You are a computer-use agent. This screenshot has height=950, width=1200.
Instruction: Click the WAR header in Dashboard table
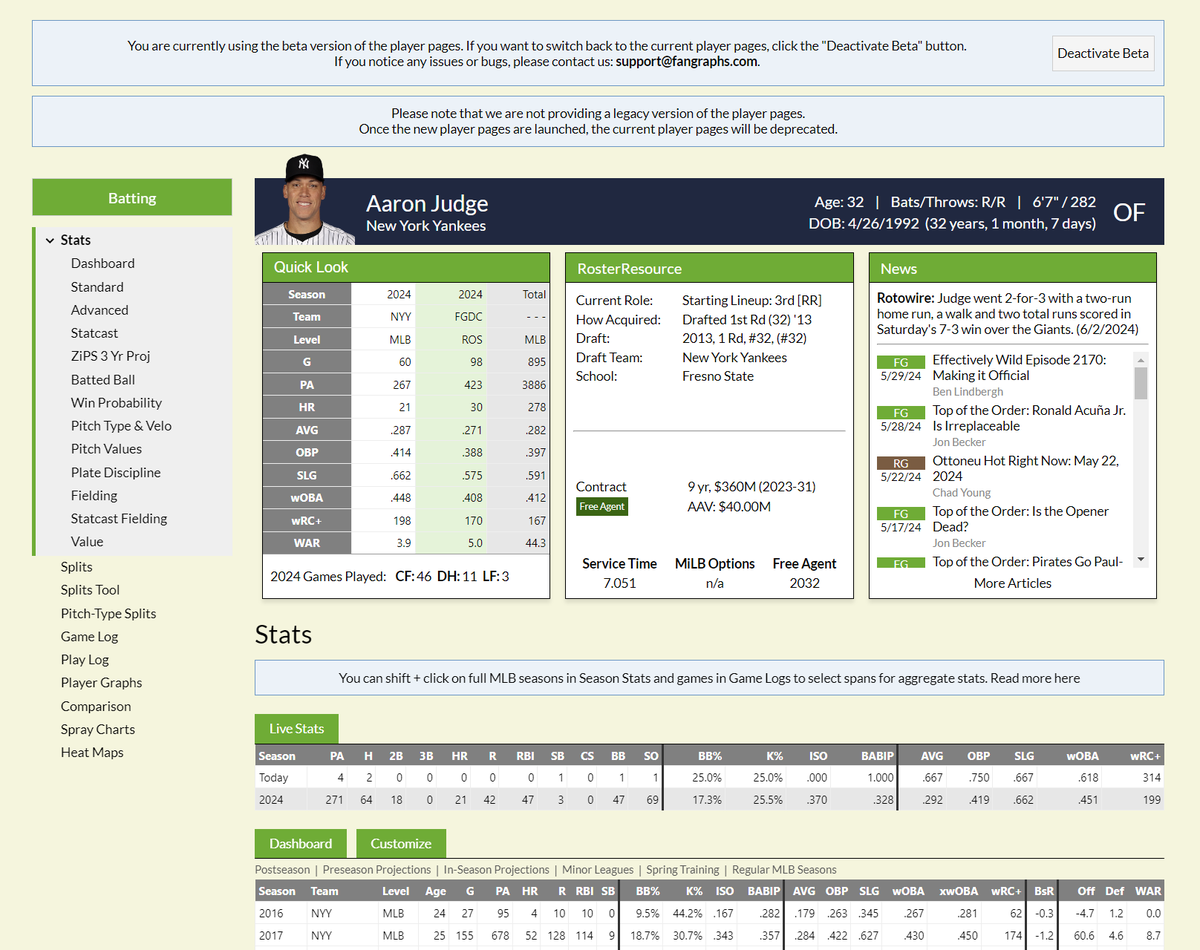[1147, 891]
